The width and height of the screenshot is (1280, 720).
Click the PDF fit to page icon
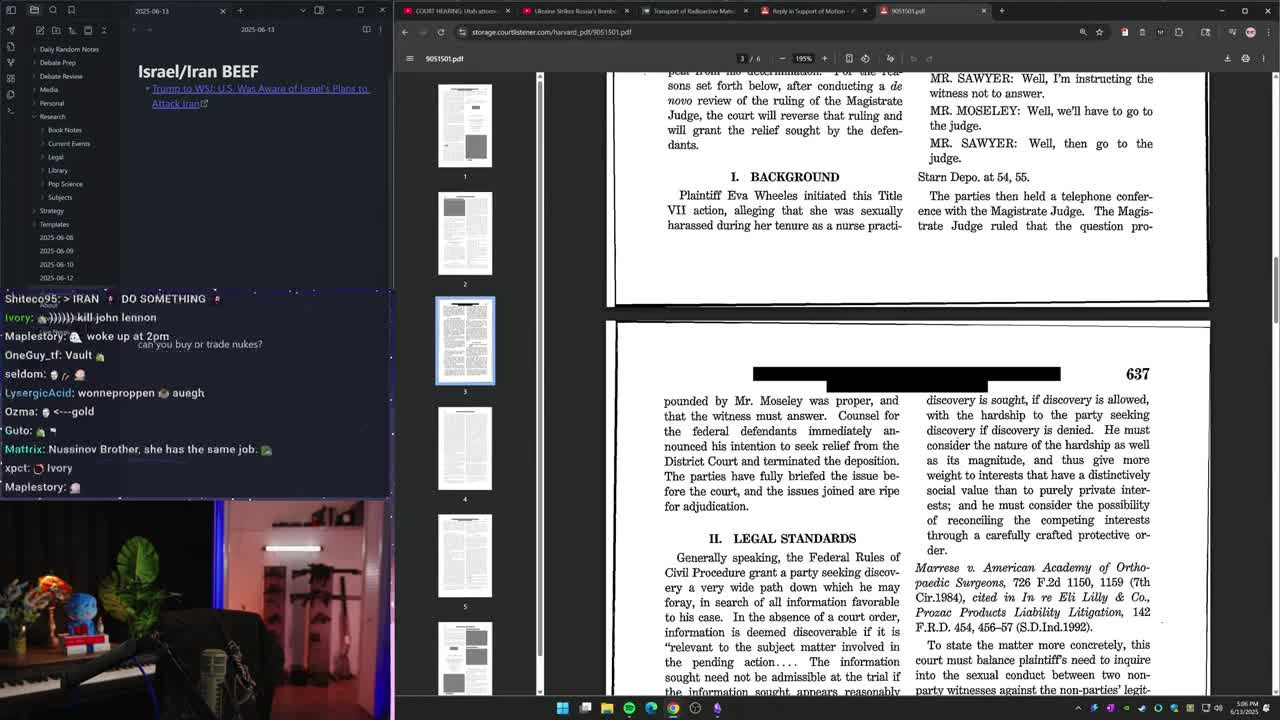[x=849, y=58]
